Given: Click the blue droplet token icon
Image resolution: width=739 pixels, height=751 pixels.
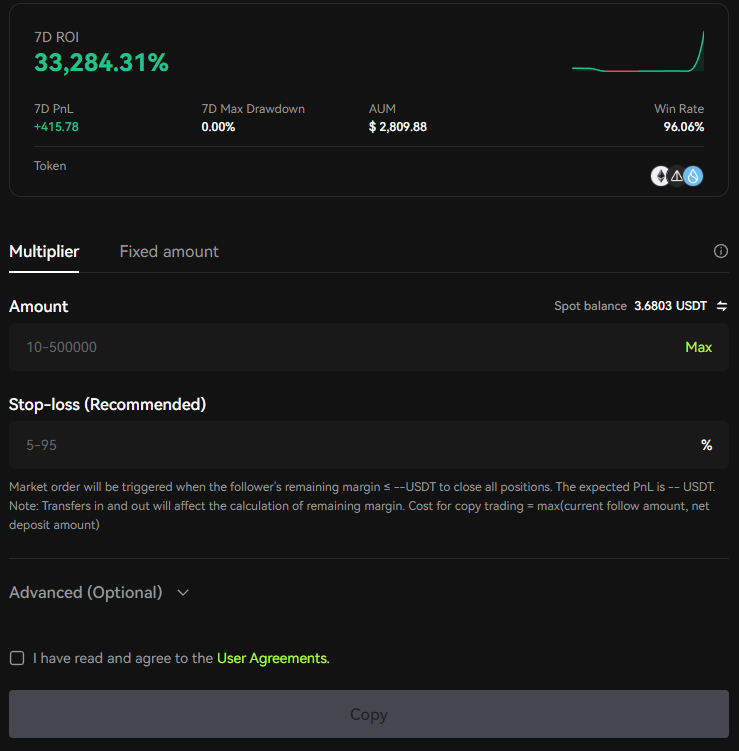Looking at the screenshot, I should (x=693, y=176).
